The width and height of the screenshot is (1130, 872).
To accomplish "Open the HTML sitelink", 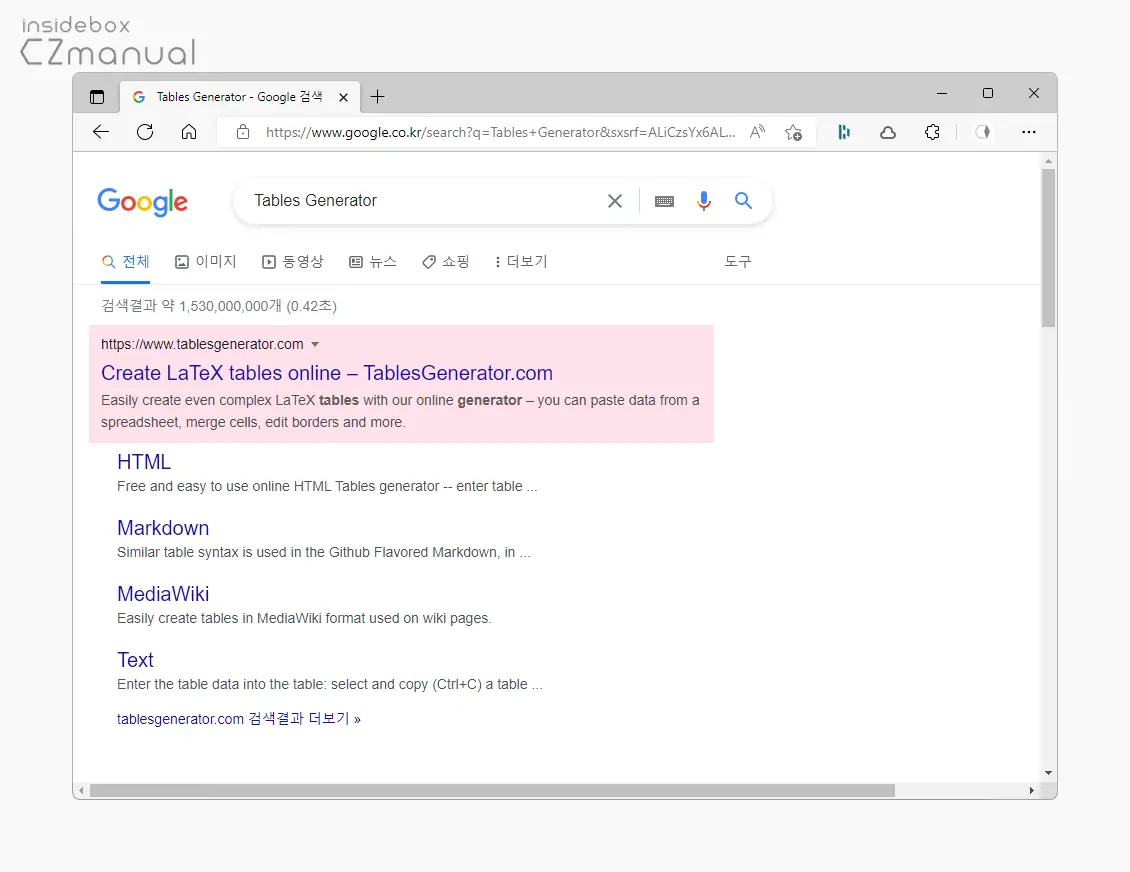I will 144,462.
